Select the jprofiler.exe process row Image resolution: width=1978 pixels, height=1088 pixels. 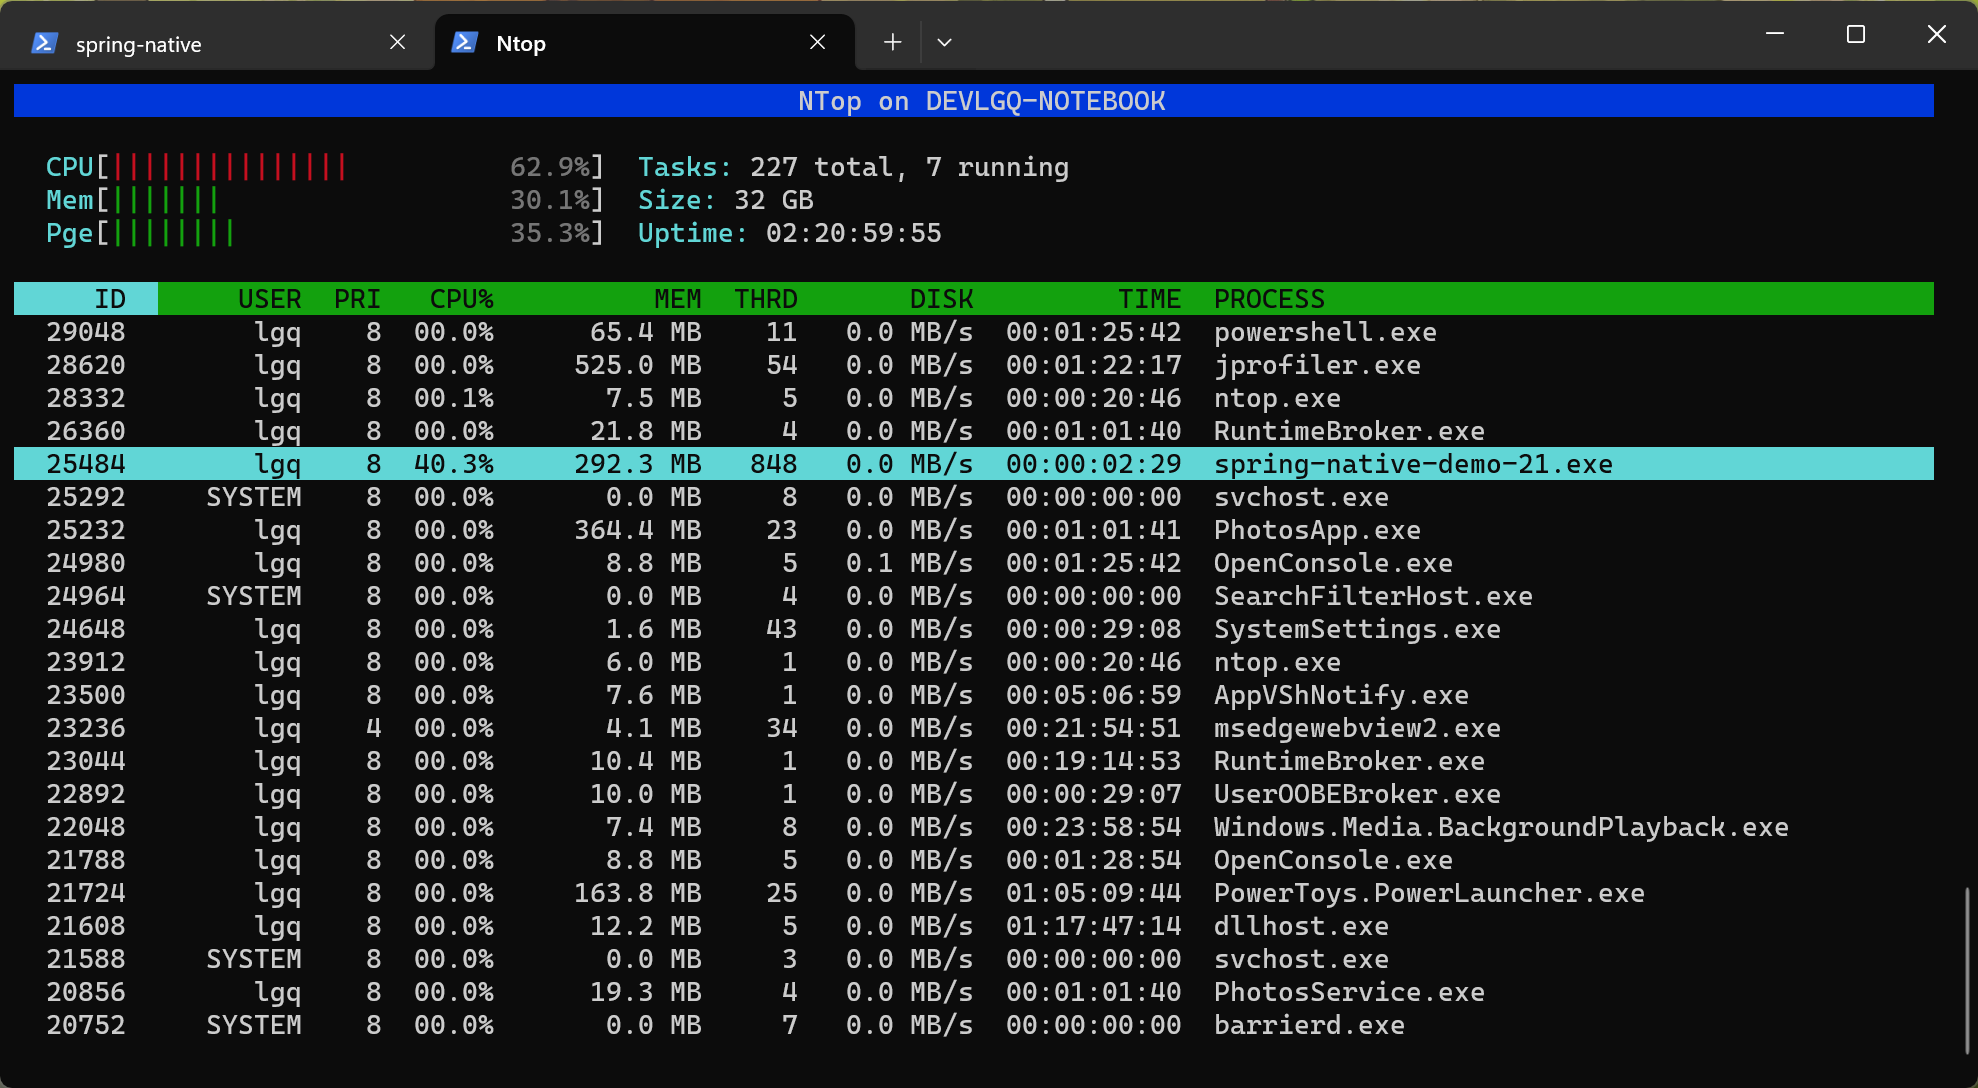coord(974,365)
